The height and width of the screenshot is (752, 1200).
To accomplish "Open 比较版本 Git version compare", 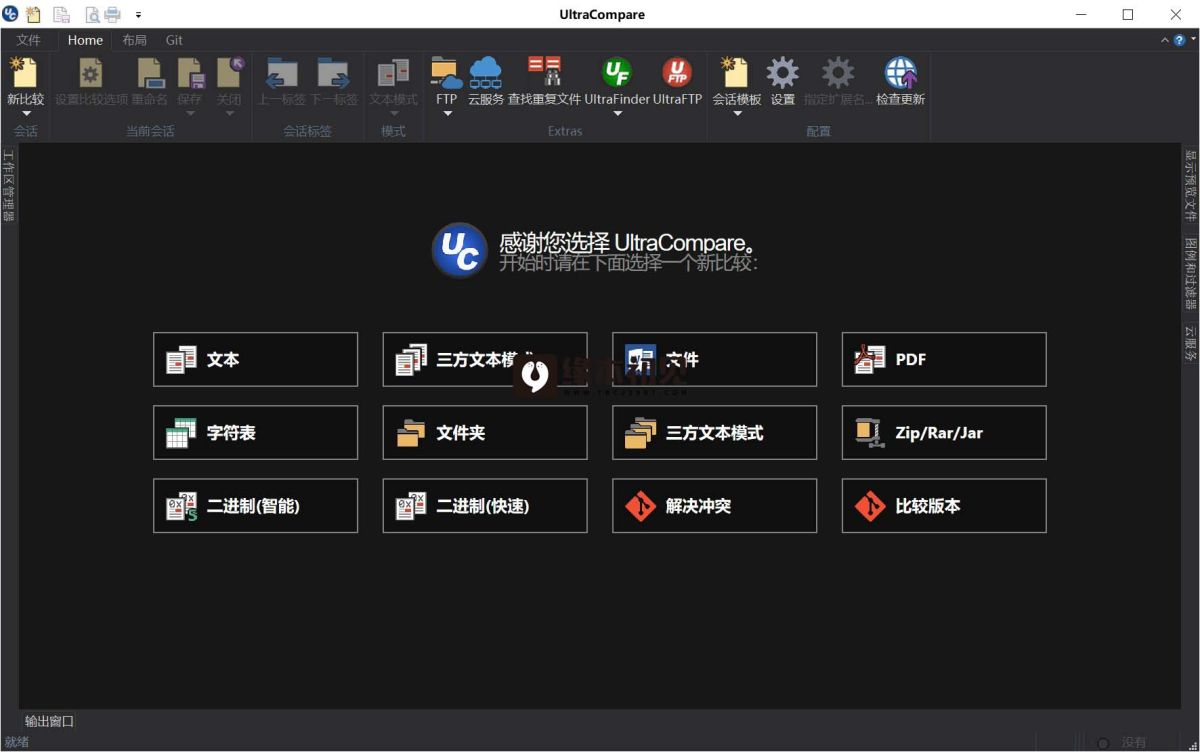I will (944, 505).
